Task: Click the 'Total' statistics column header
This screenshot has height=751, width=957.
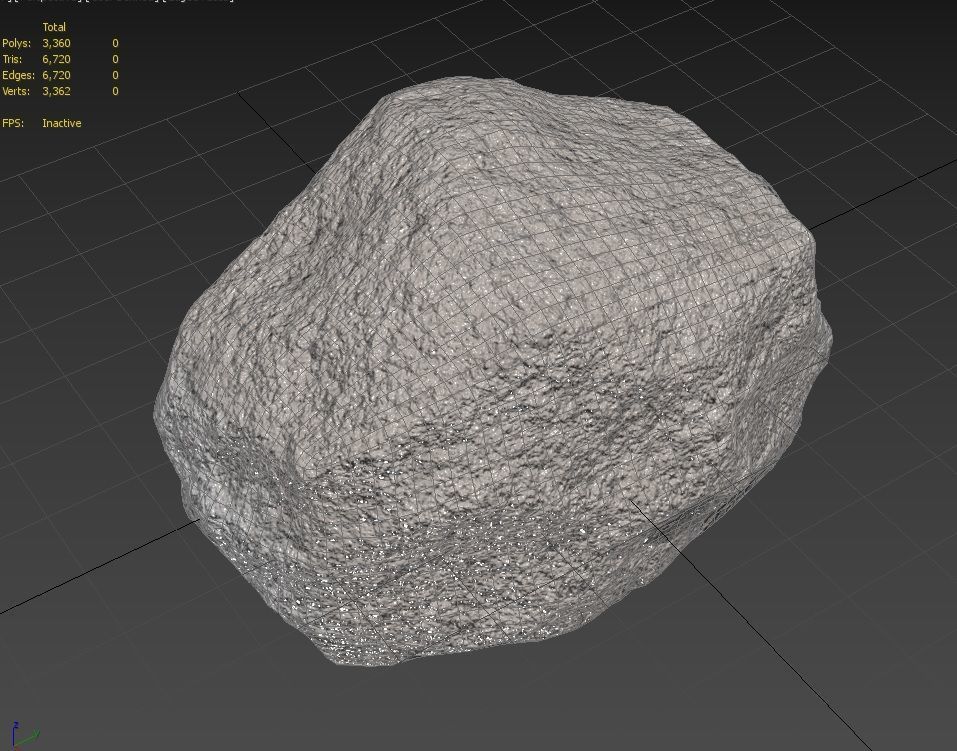Action: 54,27
